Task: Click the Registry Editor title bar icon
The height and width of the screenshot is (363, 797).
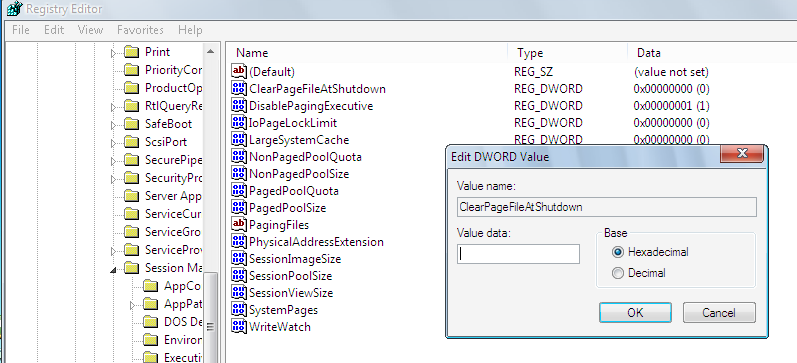Action: [14, 8]
